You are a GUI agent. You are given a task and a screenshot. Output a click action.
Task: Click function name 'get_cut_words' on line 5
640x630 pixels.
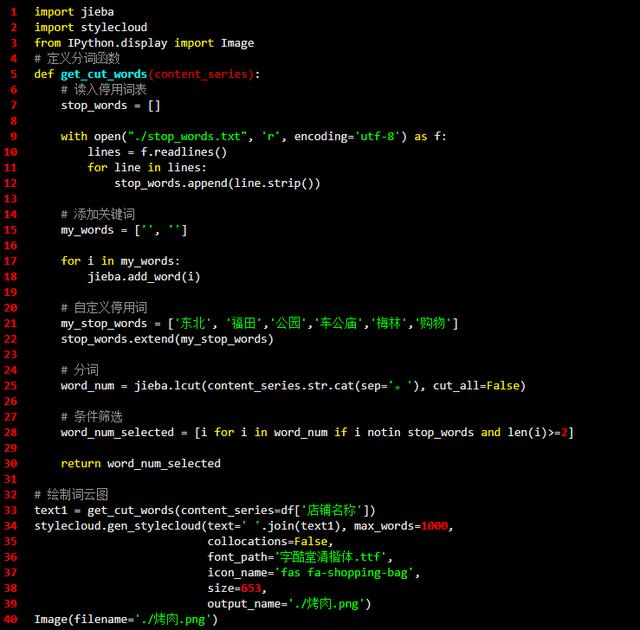(x=104, y=74)
